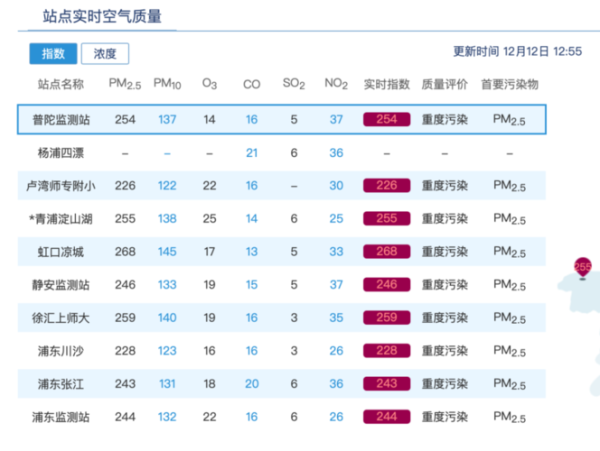
Task: Click the 246 real-time index badge
Action: point(386,285)
